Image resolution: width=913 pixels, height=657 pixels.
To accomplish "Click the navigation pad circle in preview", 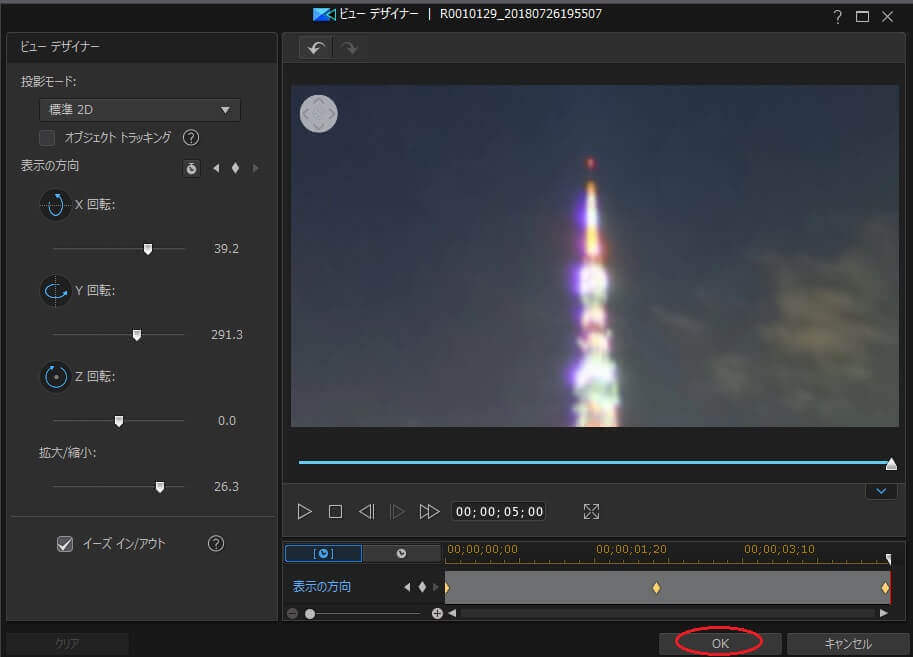I will point(319,114).
